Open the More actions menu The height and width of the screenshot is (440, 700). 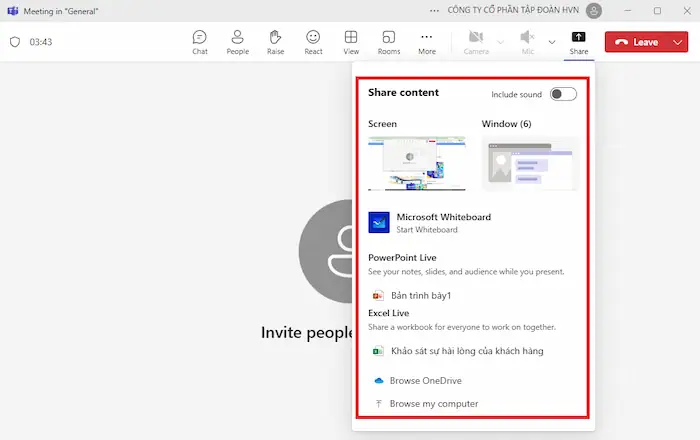tap(427, 42)
